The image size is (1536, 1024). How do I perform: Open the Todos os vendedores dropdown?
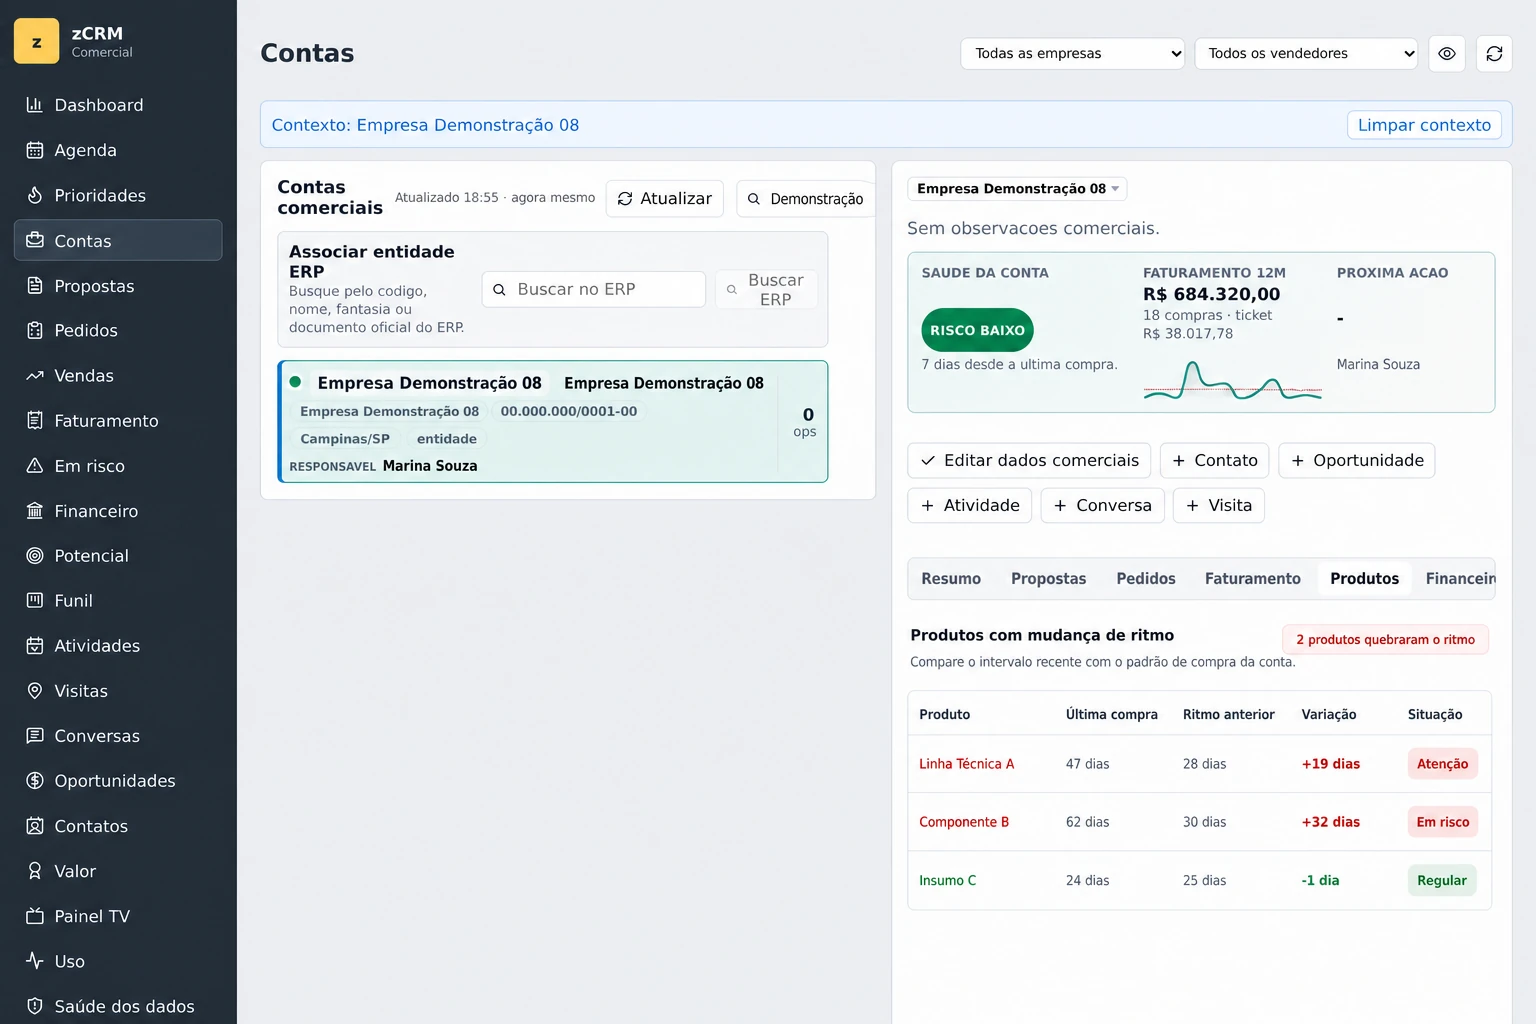pyautogui.click(x=1306, y=53)
